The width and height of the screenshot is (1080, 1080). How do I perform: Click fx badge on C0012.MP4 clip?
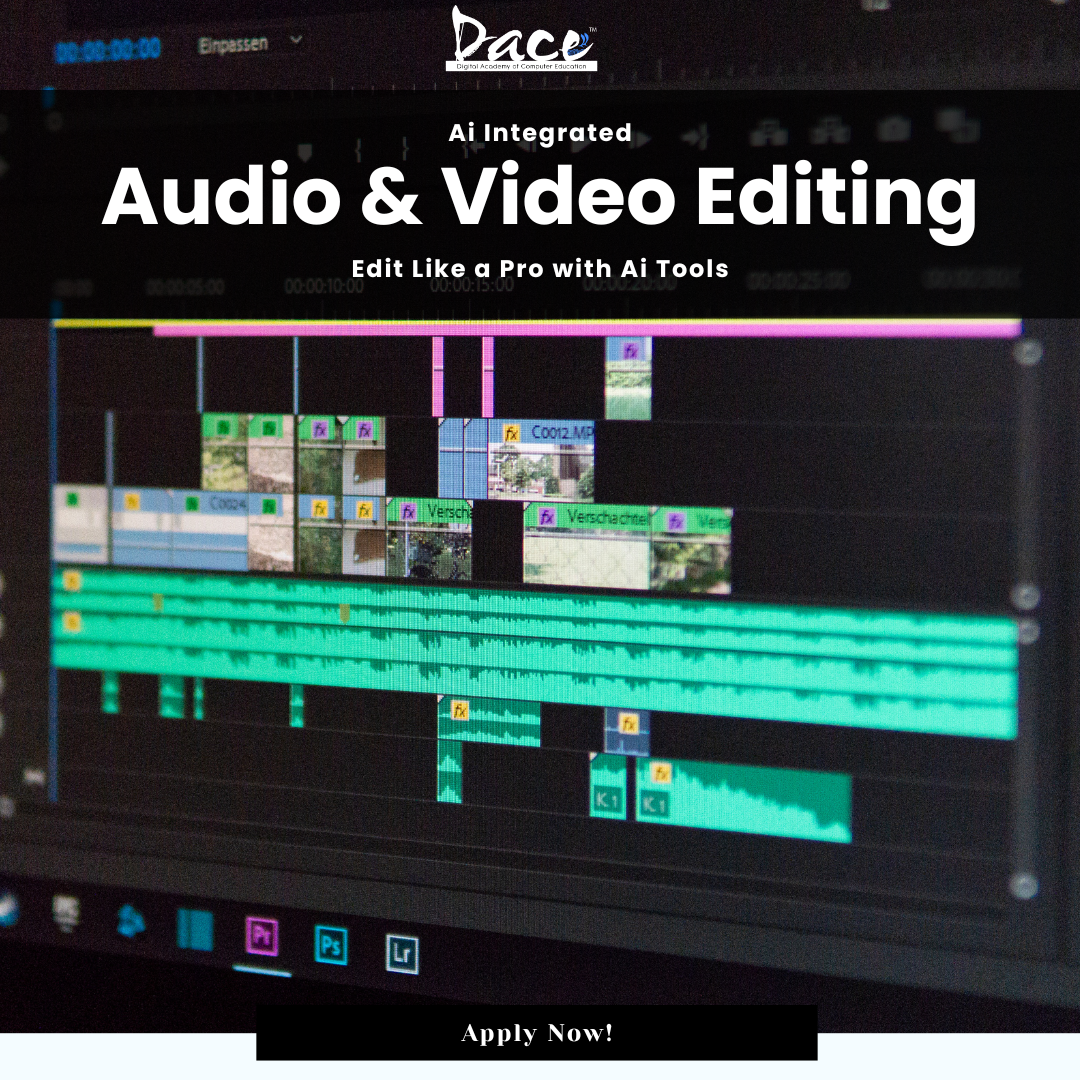511,433
